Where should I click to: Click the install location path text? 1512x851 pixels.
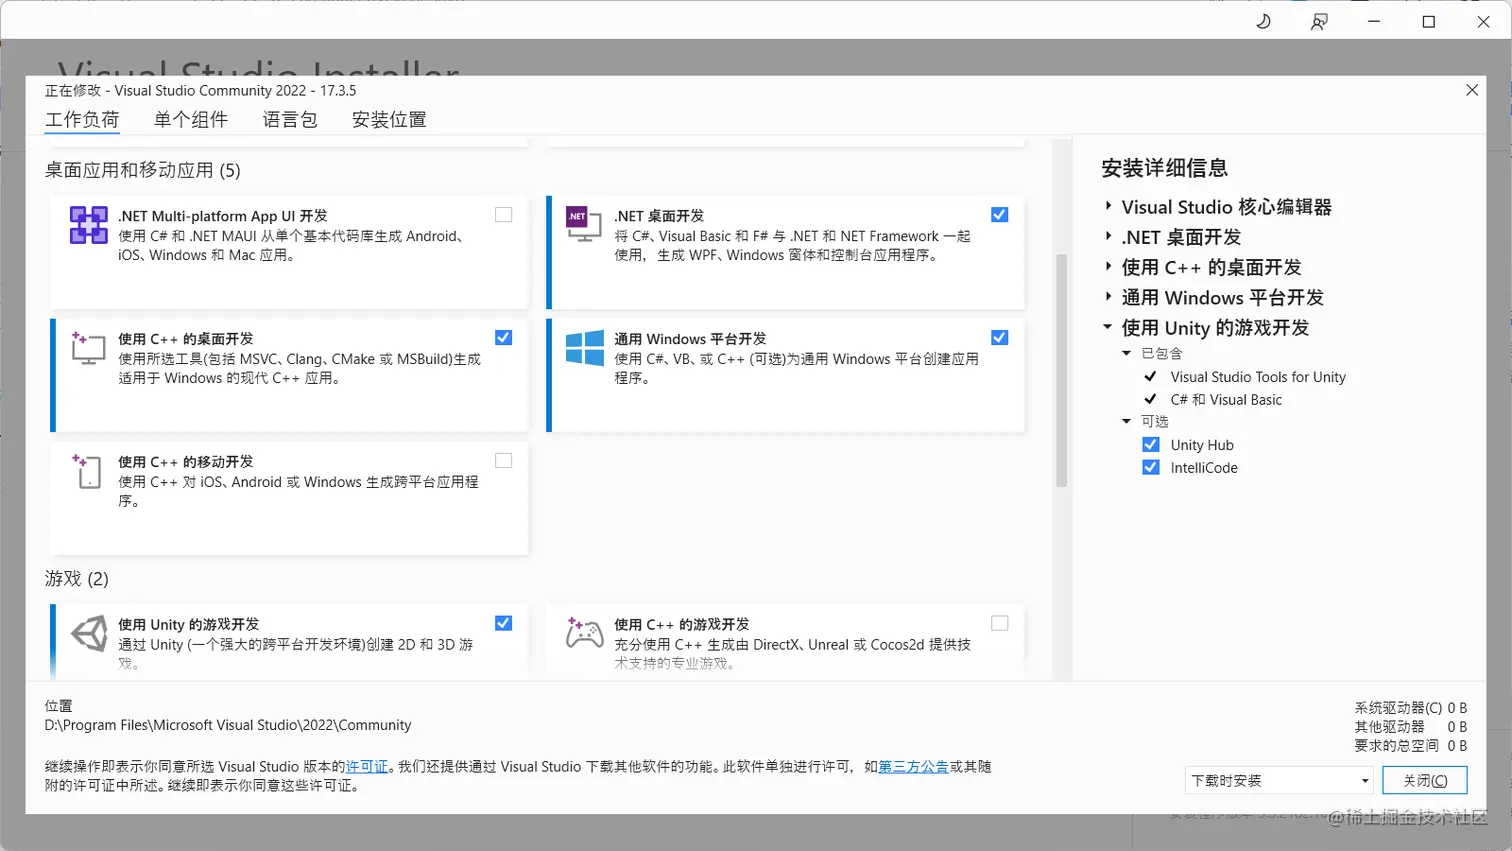228,725
